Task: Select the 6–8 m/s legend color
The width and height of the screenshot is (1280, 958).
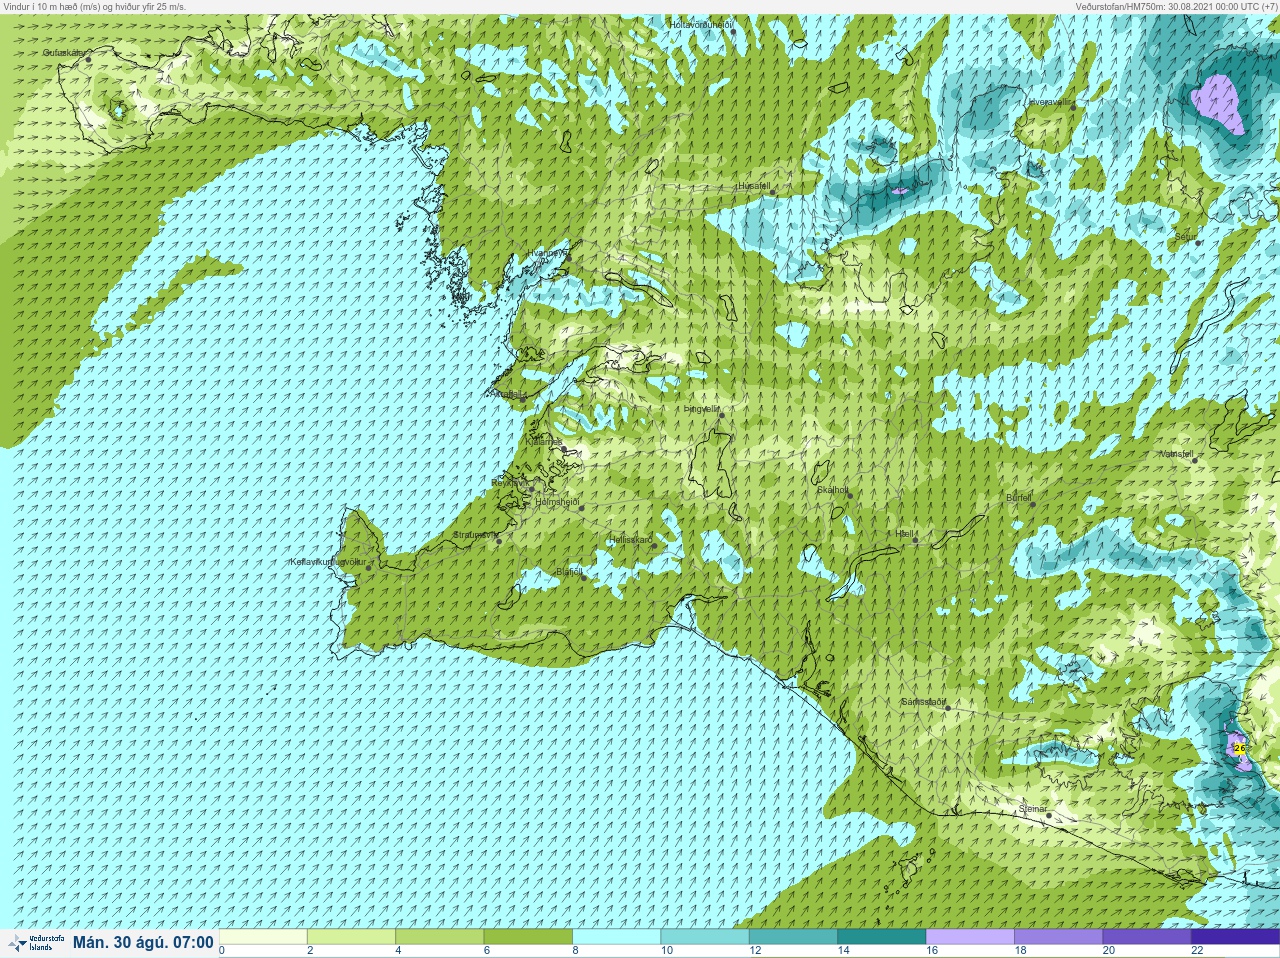Action: [528, 937]
